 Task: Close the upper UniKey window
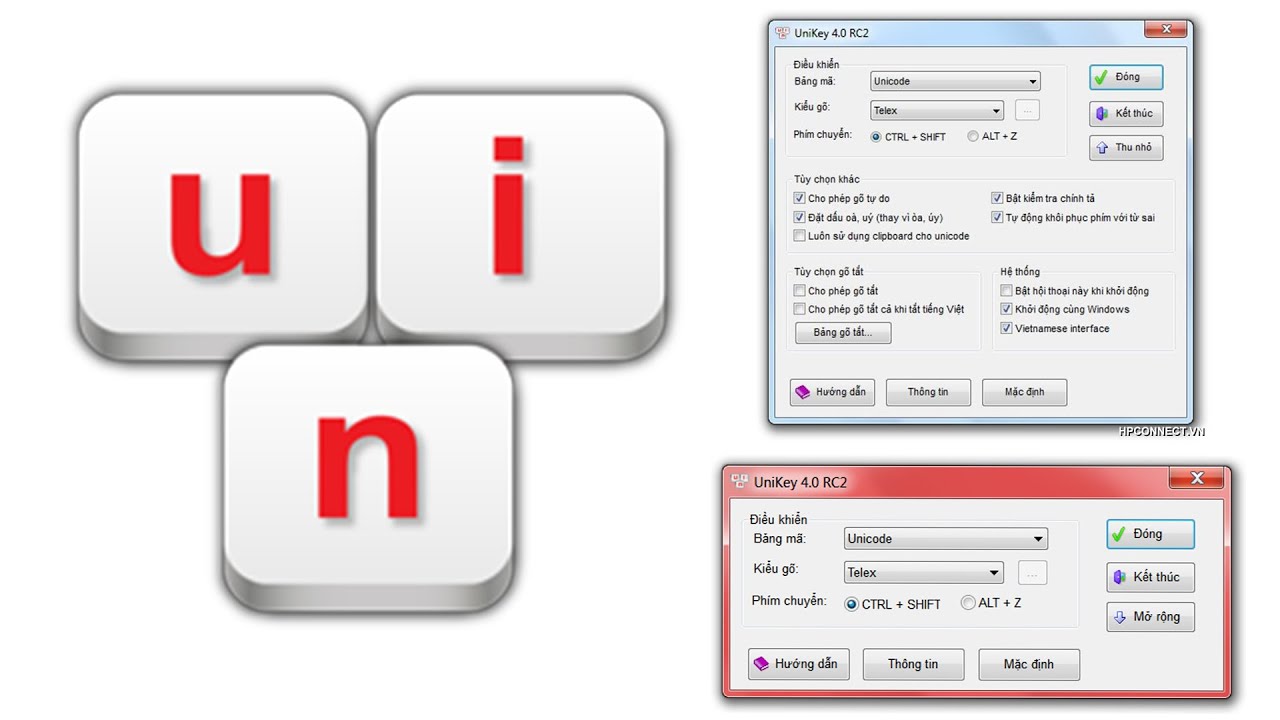[1164, 31]
